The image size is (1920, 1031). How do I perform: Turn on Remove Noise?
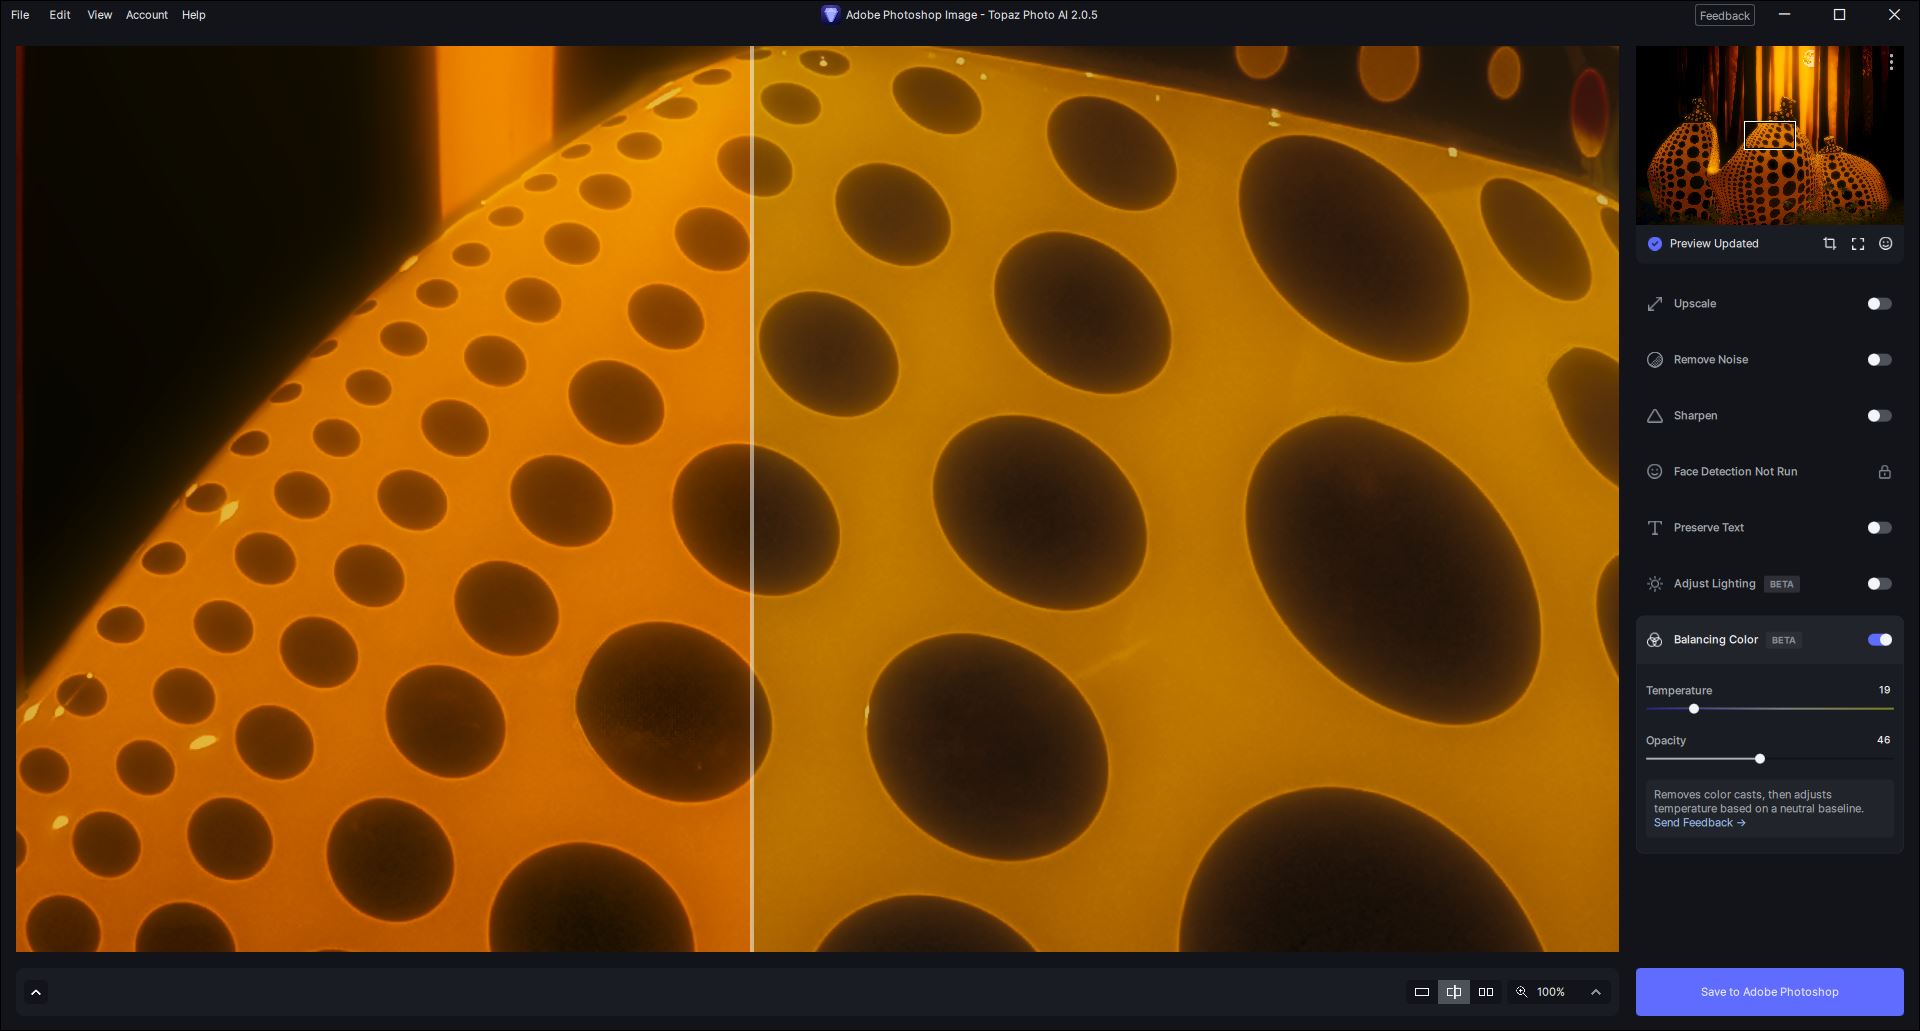[1879, 360]
